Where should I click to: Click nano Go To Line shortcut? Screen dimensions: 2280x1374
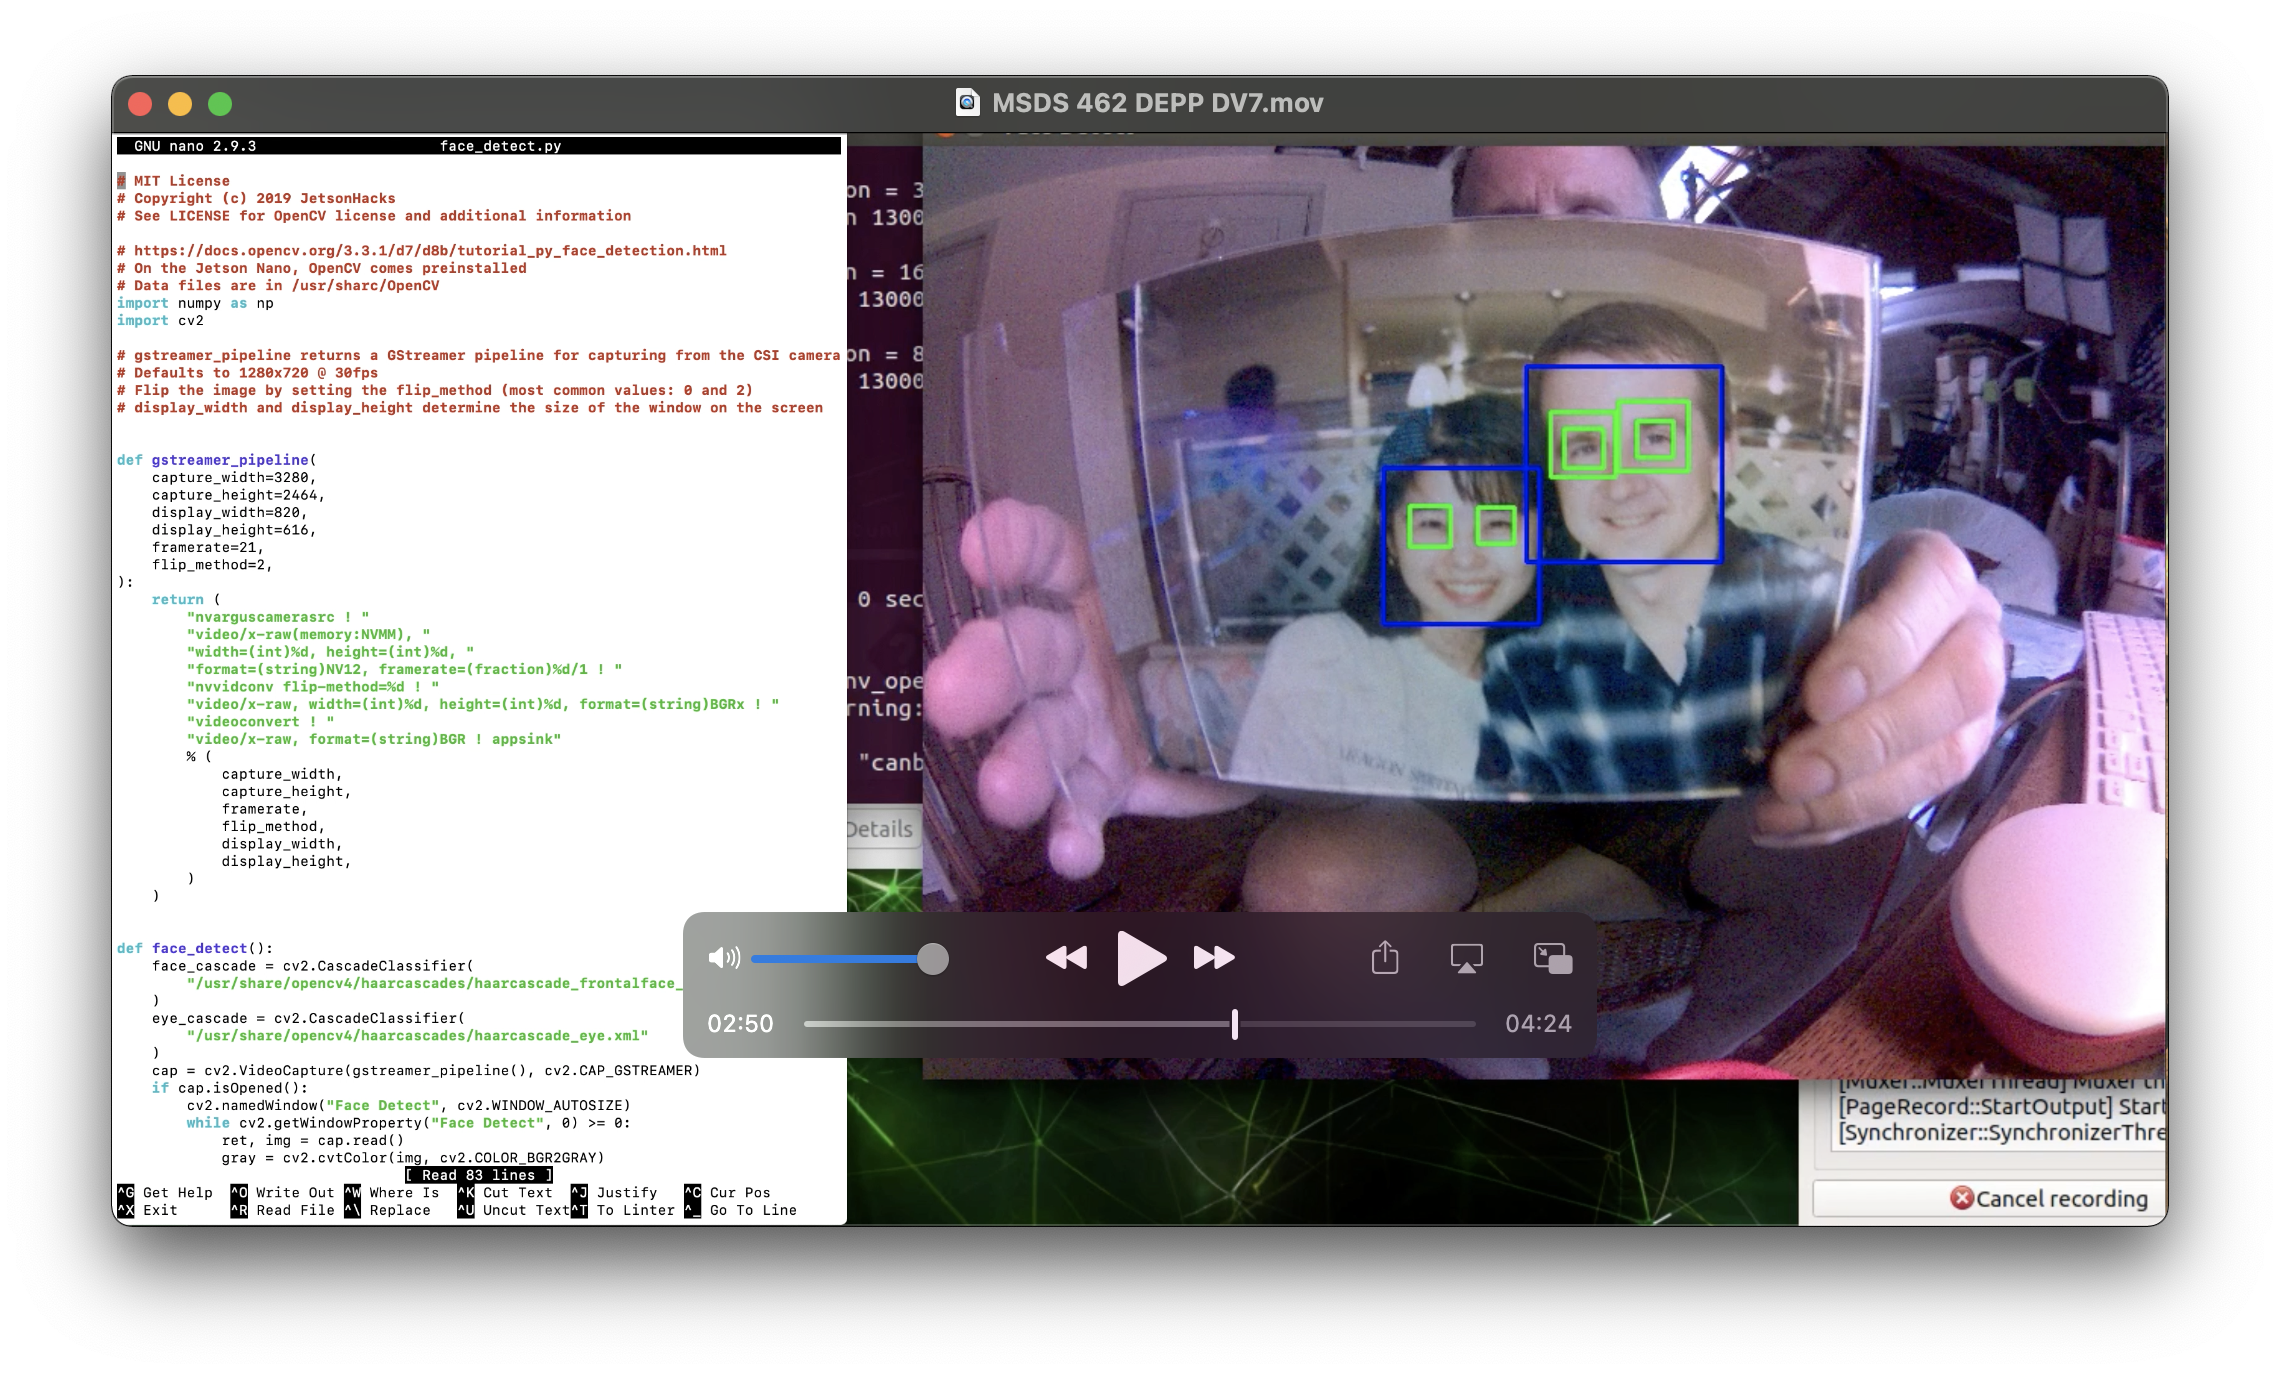tap(741, 1210)
